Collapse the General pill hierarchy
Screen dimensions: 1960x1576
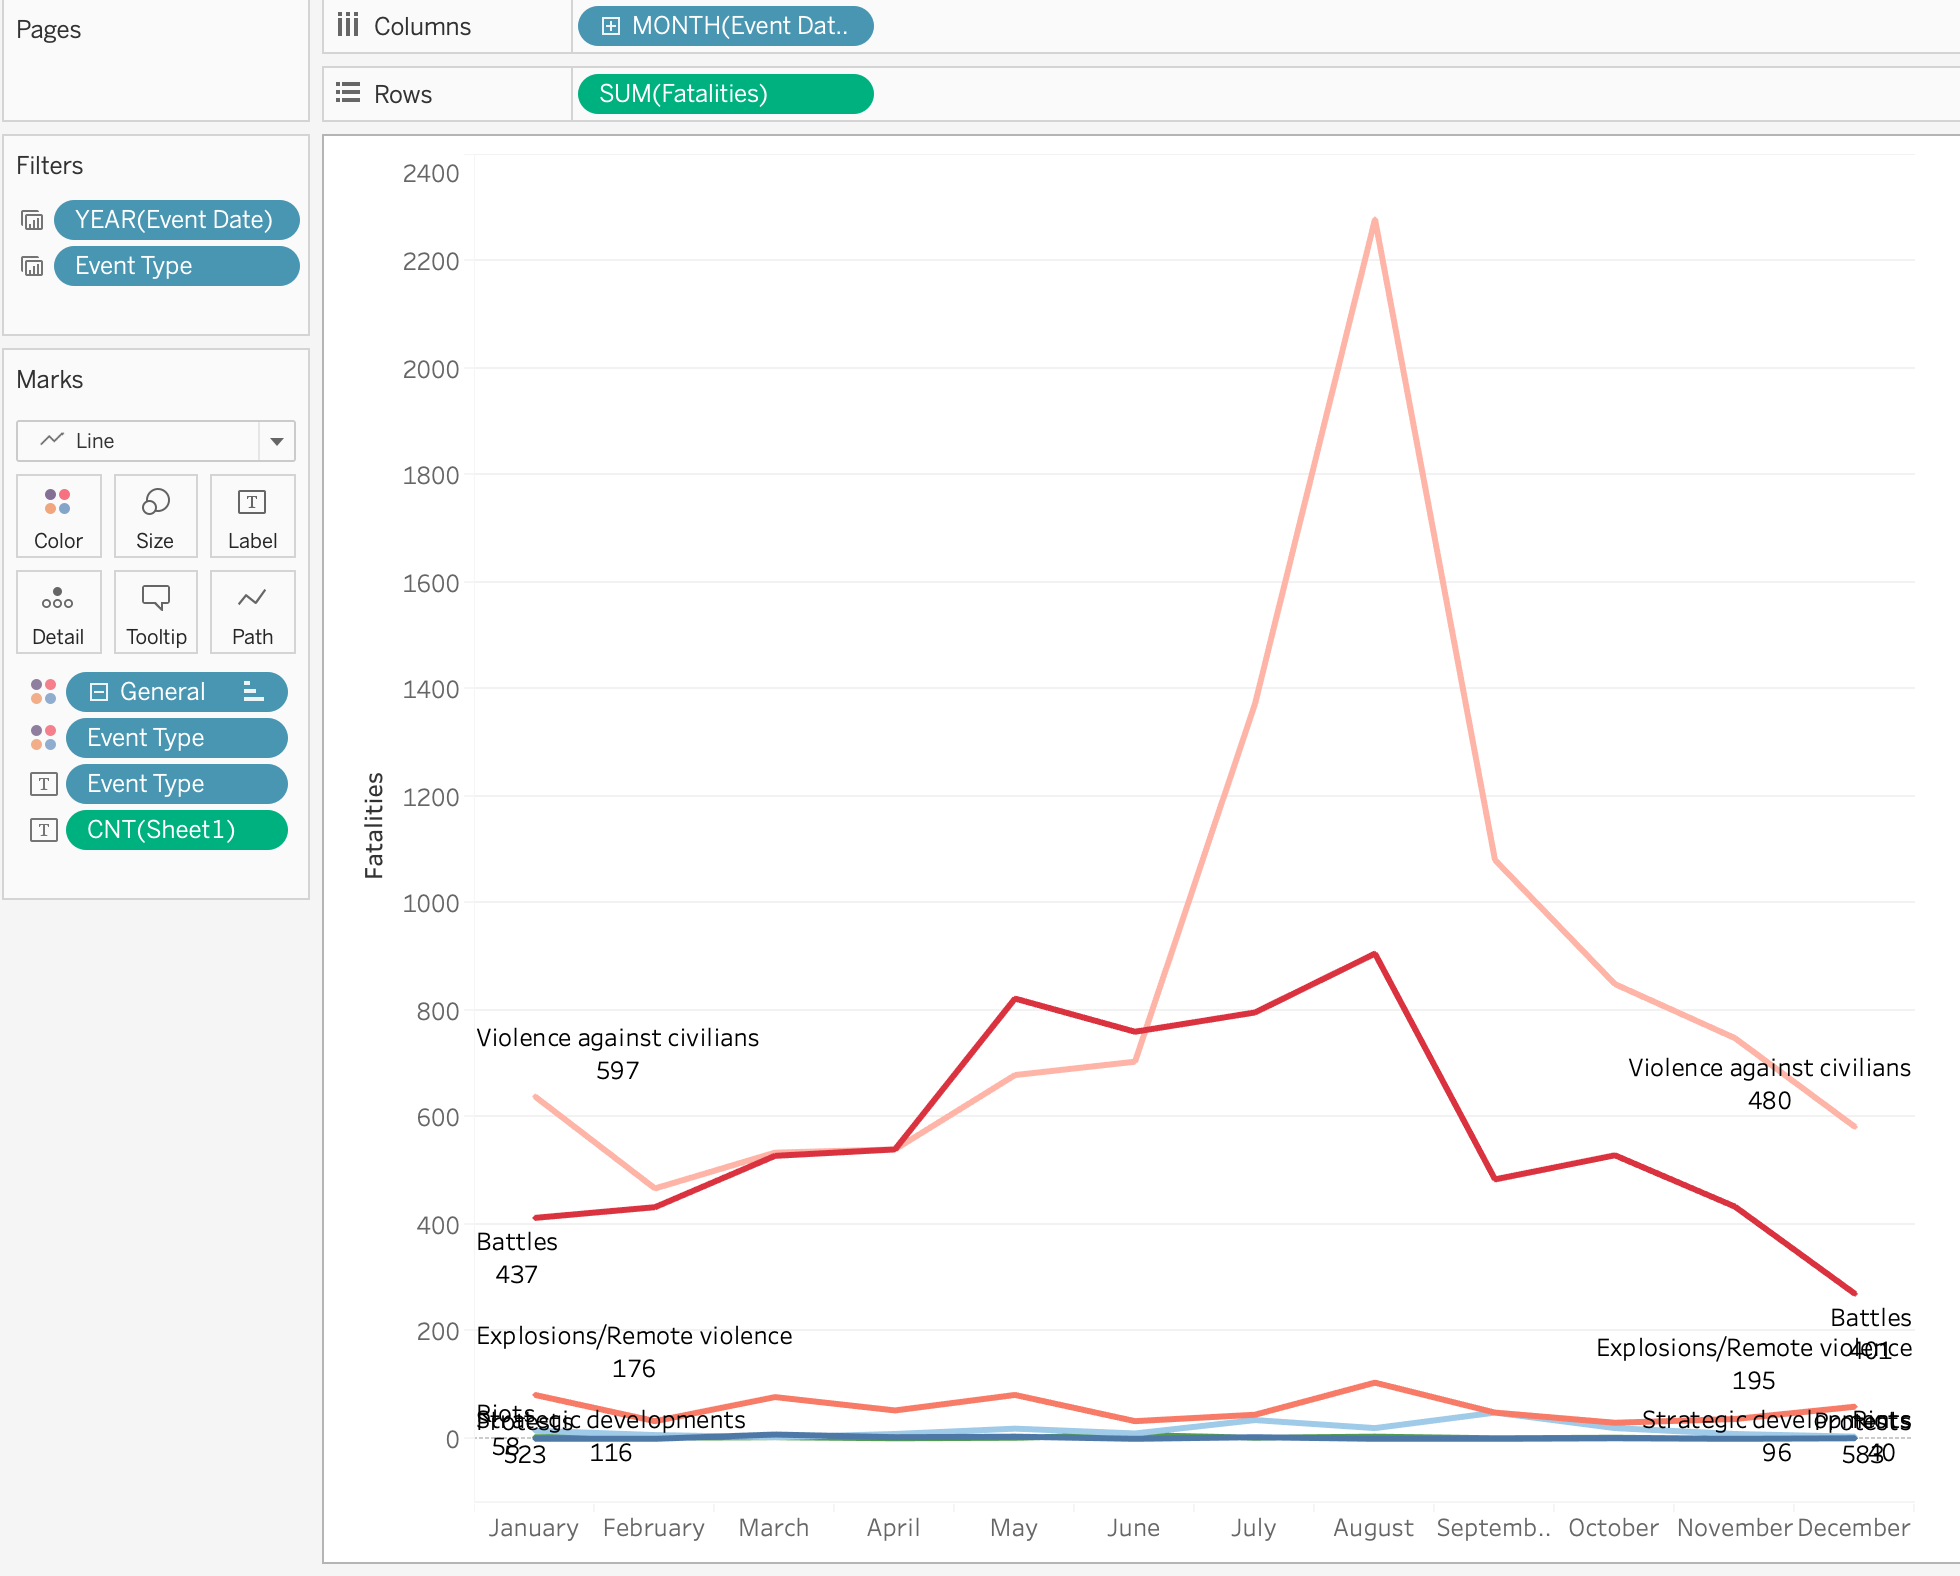tap(99, 692)
